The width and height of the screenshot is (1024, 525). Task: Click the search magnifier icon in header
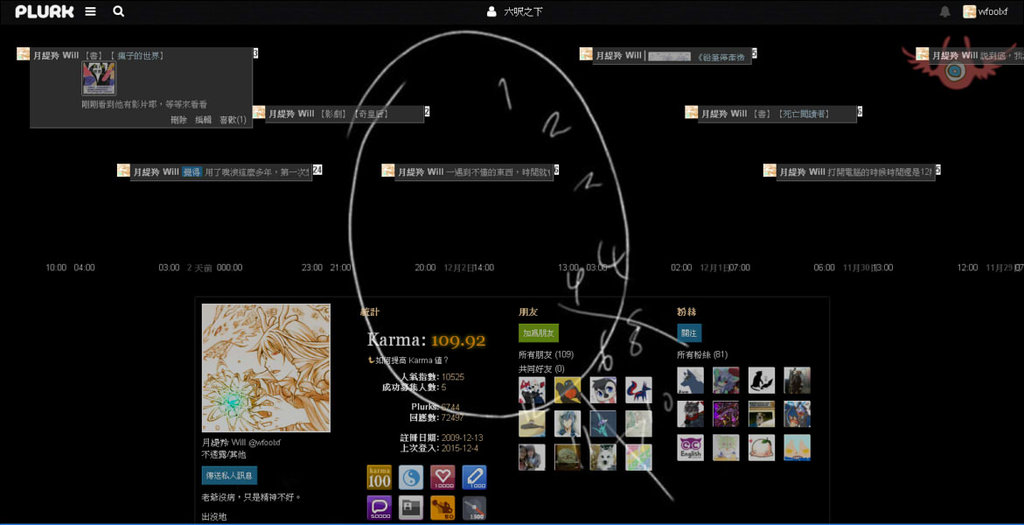click(118, 11)
